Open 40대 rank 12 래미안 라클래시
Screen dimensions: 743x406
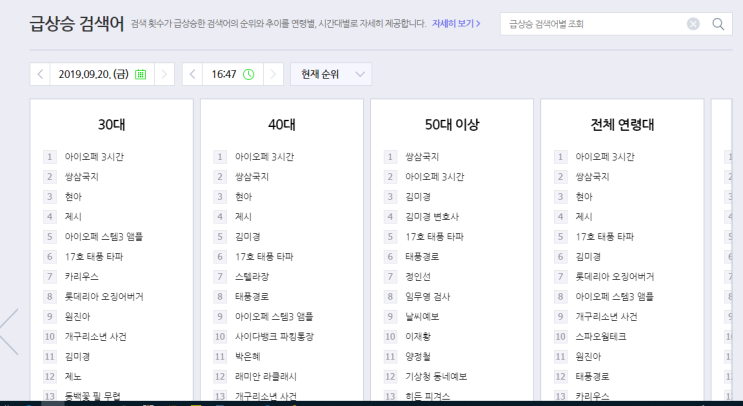click(x=266, y=377)
